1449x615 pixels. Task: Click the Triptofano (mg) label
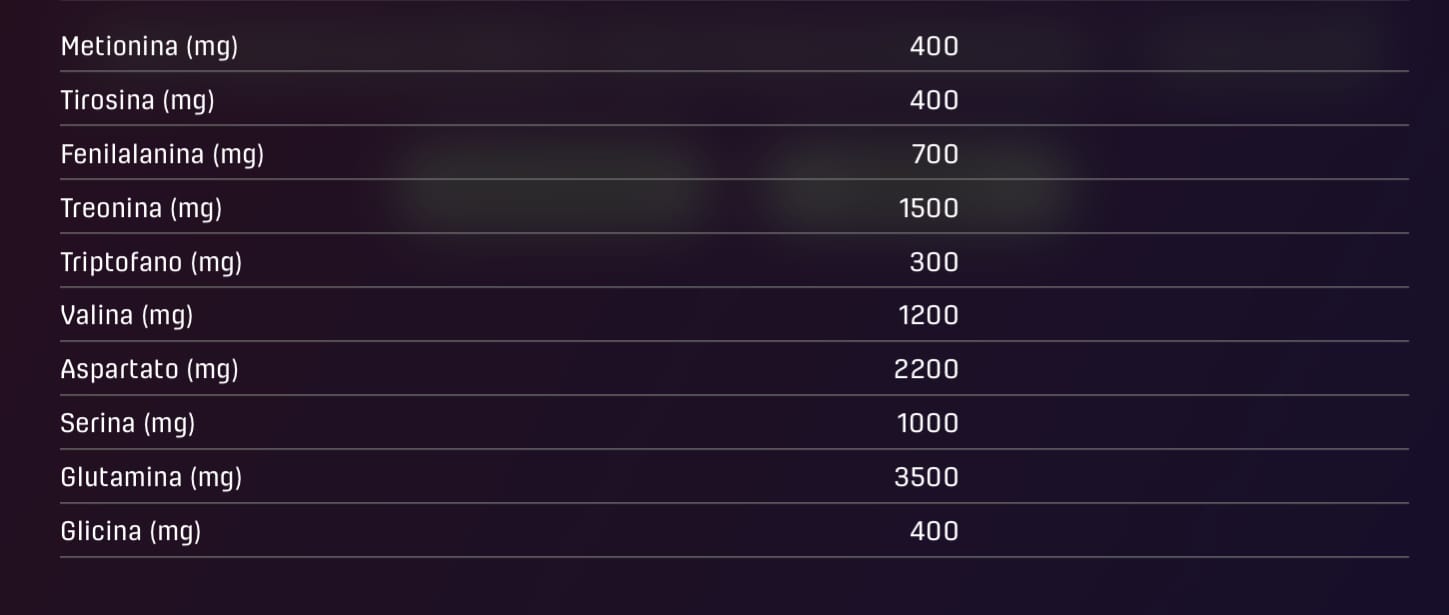[151, 263]
